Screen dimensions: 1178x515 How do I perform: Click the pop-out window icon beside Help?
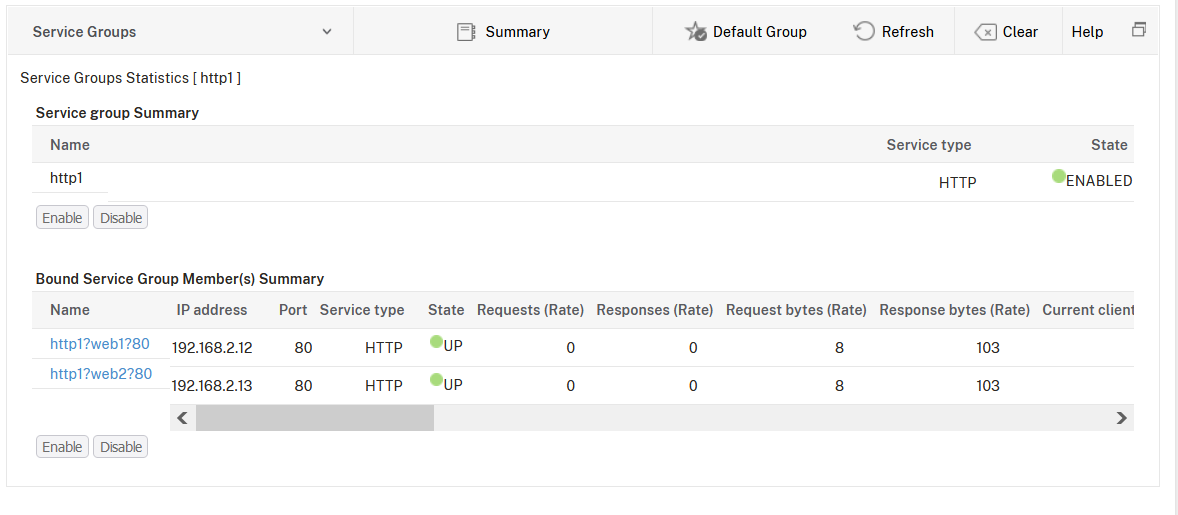1139,30
